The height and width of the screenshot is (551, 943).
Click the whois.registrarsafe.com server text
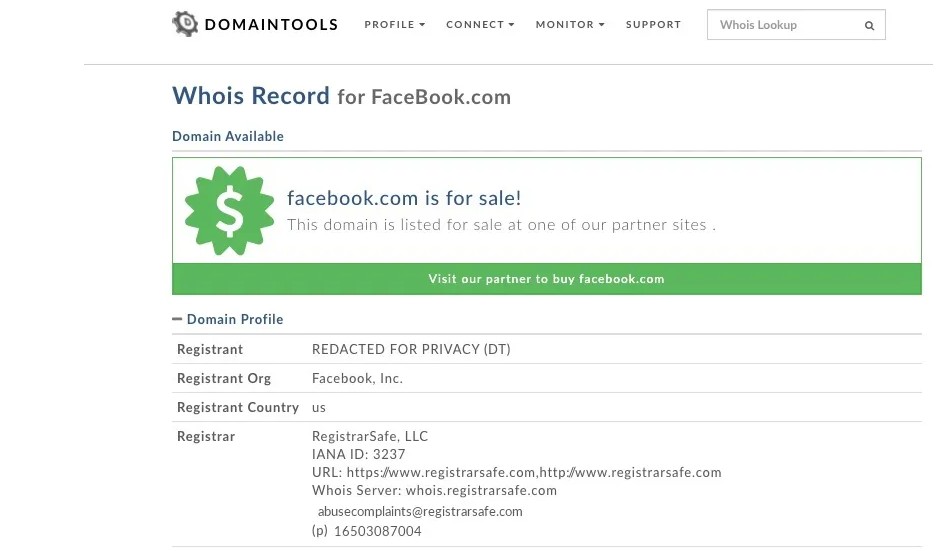pyautogui.click(x=481, y=490)
